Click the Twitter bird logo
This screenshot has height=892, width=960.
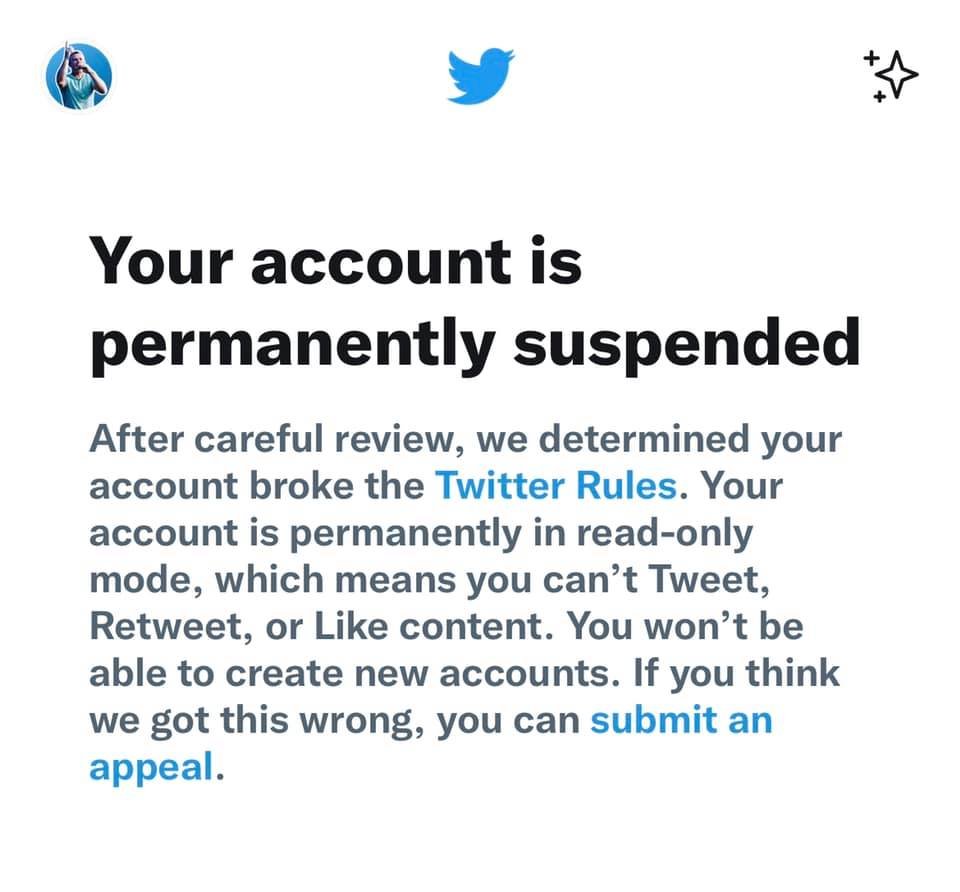[x=480, y=77]
